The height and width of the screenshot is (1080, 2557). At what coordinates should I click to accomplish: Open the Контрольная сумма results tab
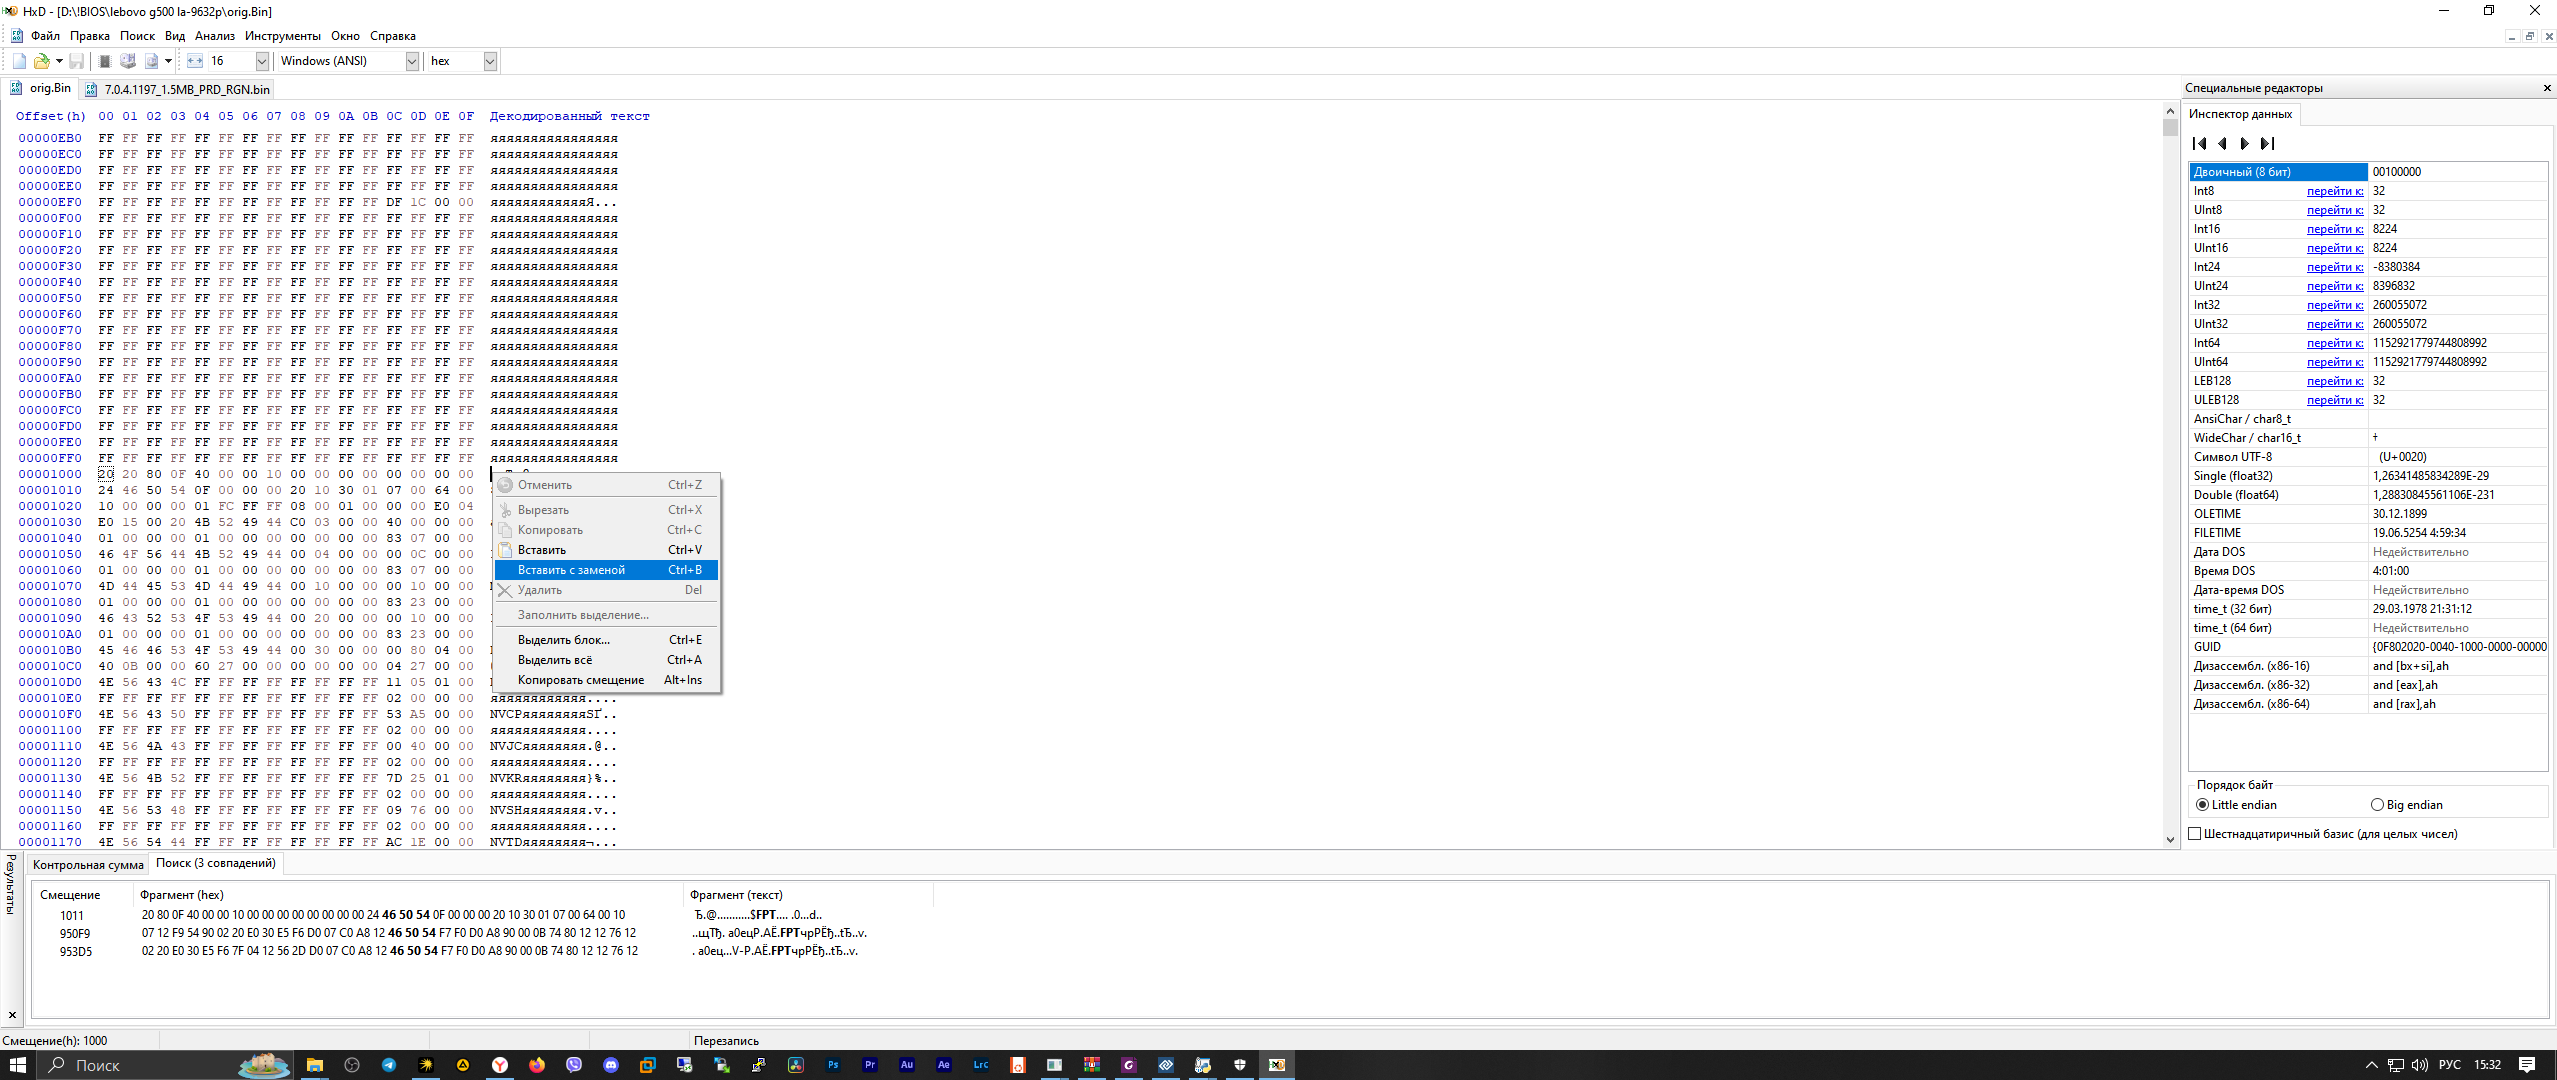coord(88,865)
